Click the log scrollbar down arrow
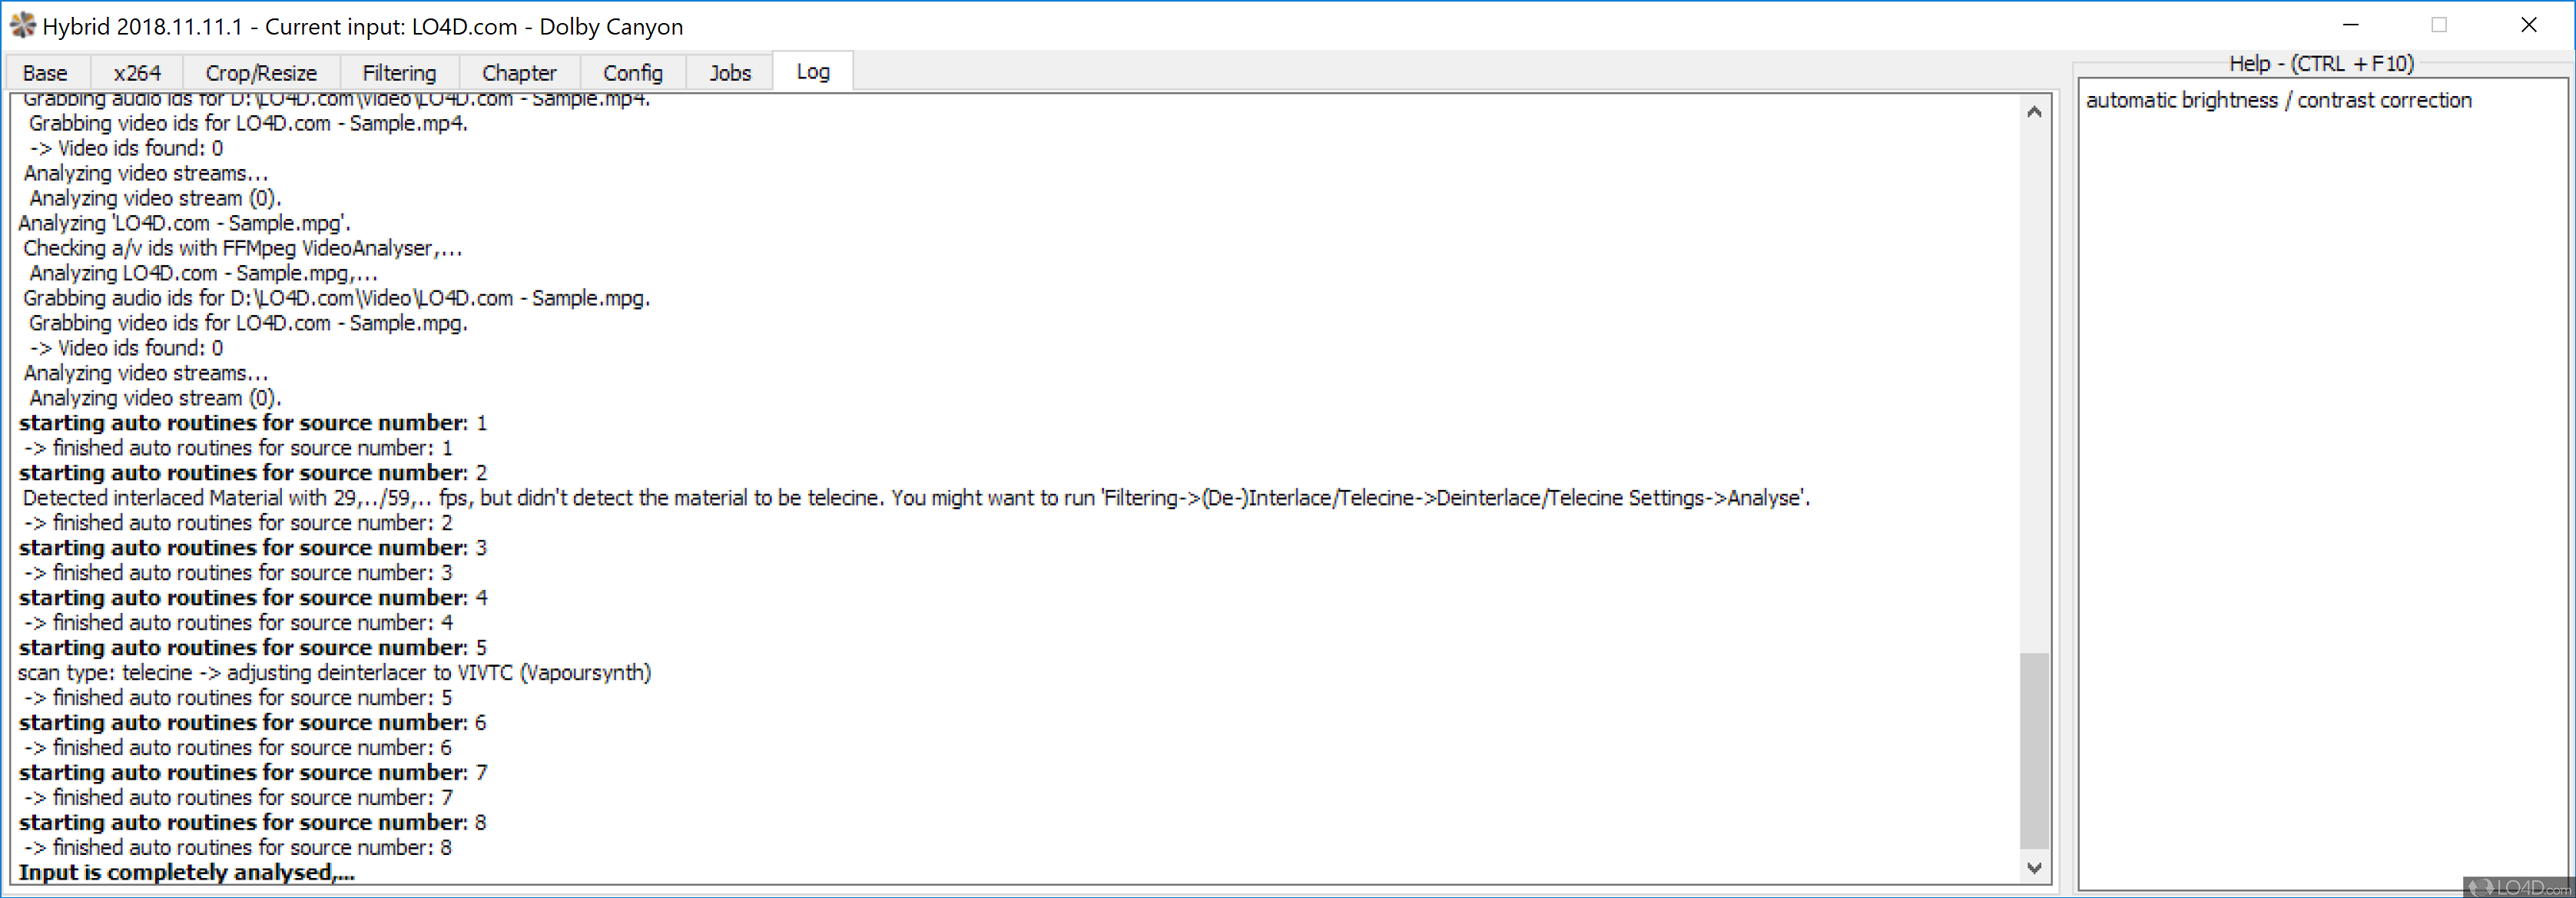The width and height of the screenshot is (2576, 898). coord(2033,868)
